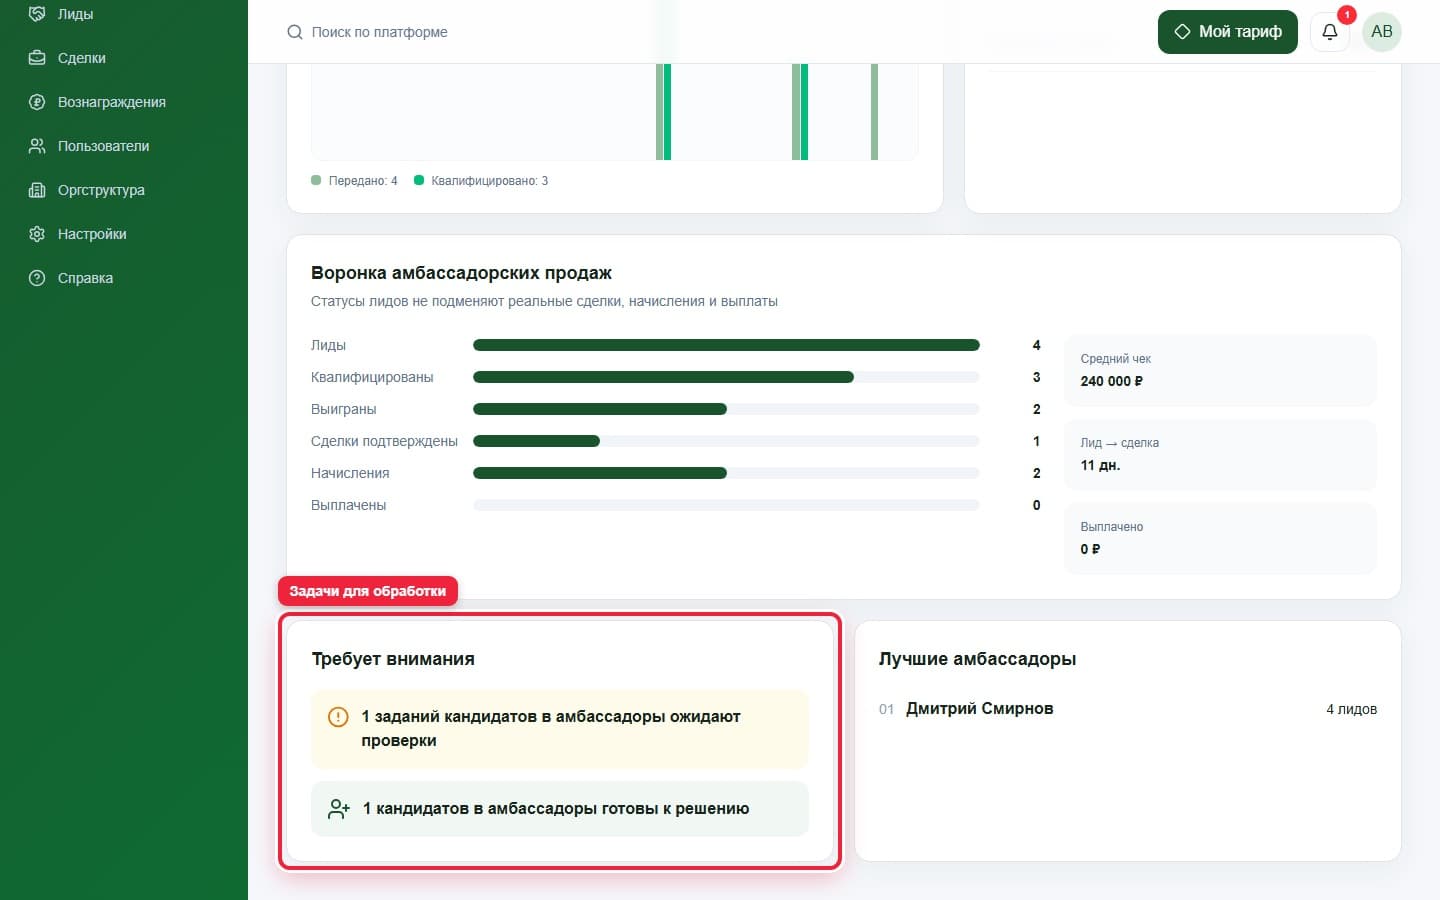Click the Воронка амбассадорских продаж heading
The width and height of the screenshot is (1440, 900).
(x=461, y=273)
